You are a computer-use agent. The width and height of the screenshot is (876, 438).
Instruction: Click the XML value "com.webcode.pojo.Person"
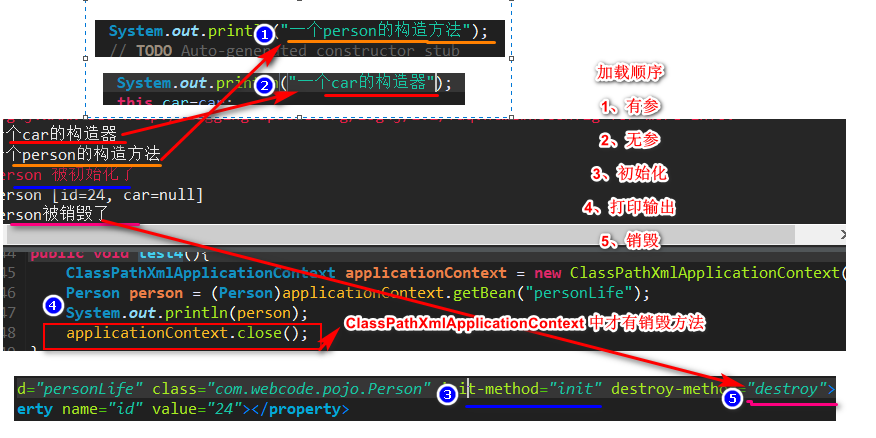tap(318, 388)
